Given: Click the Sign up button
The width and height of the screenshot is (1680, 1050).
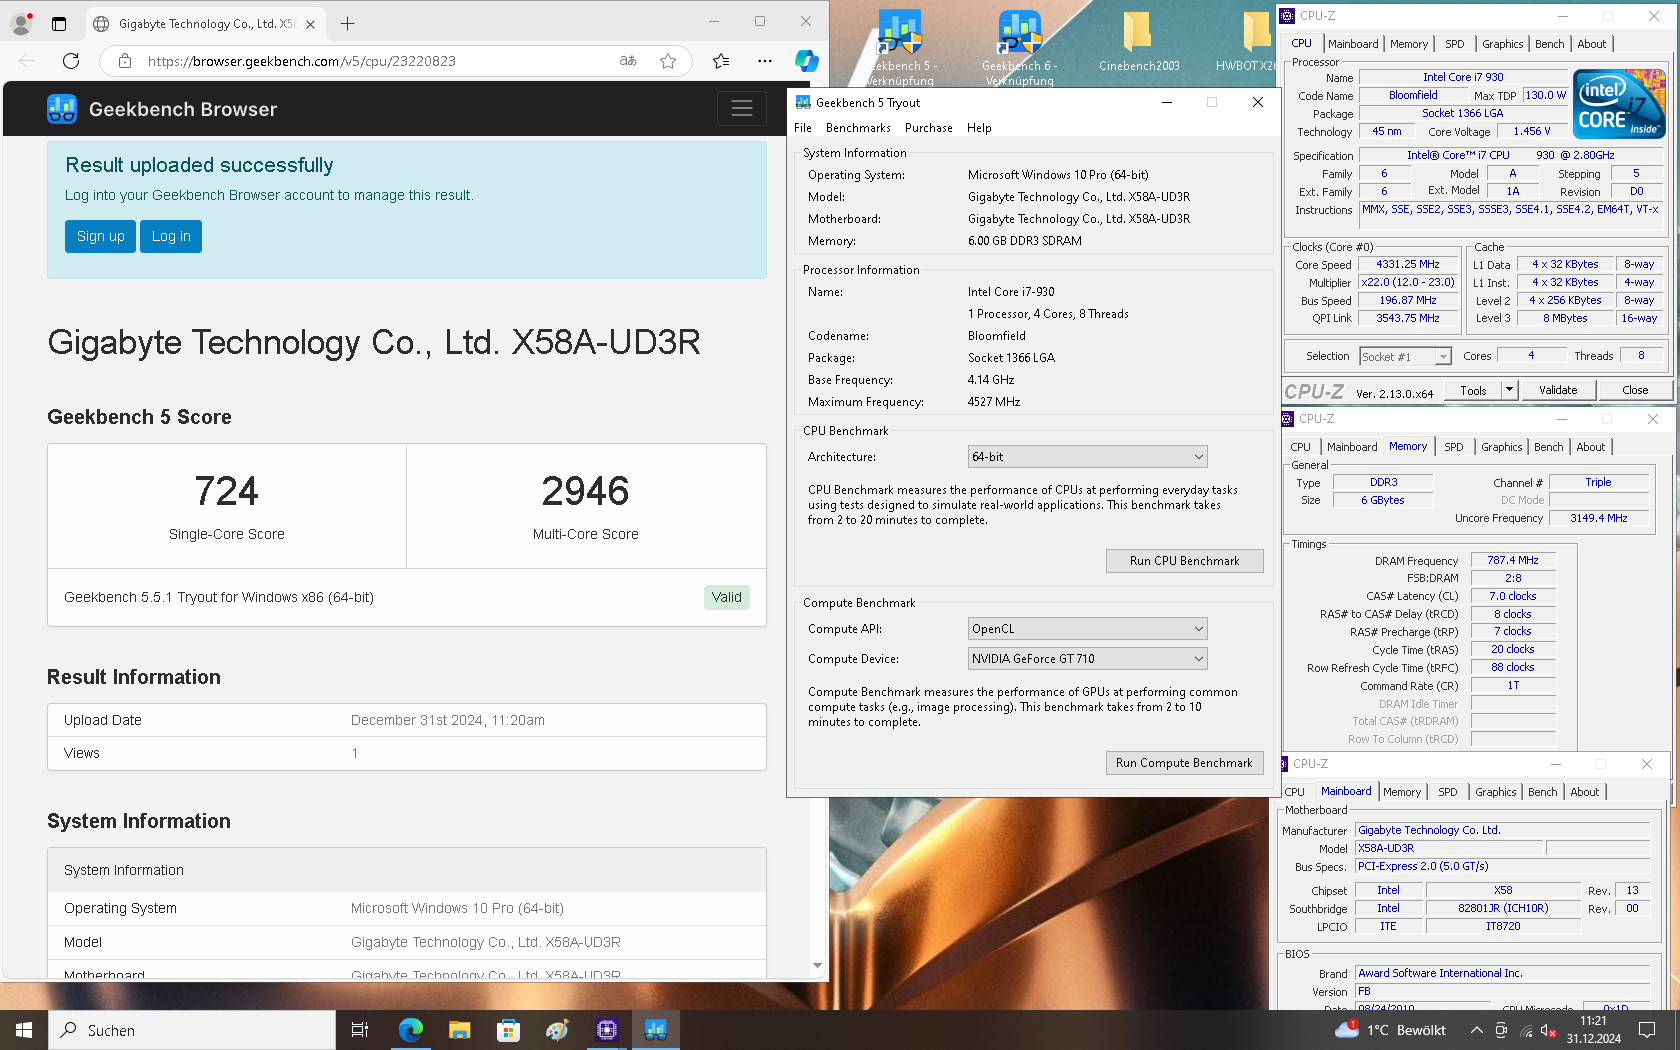Looking at the screenshot, I should click(100, 237).
